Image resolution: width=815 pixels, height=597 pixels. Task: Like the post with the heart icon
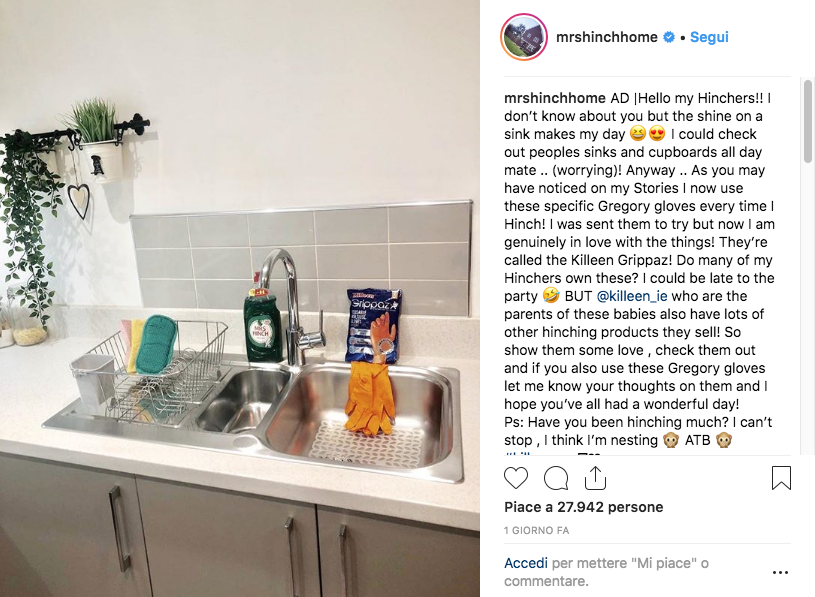[x=516, y=478]
